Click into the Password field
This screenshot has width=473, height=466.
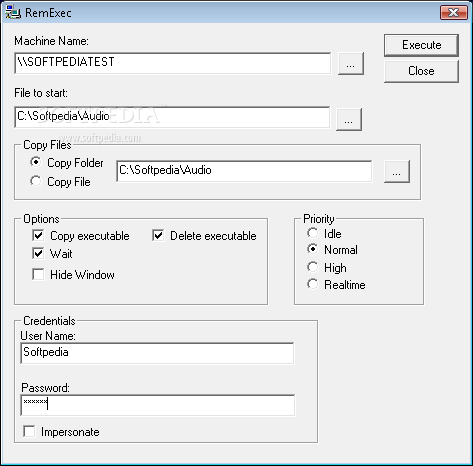click(x=158, y=405)
